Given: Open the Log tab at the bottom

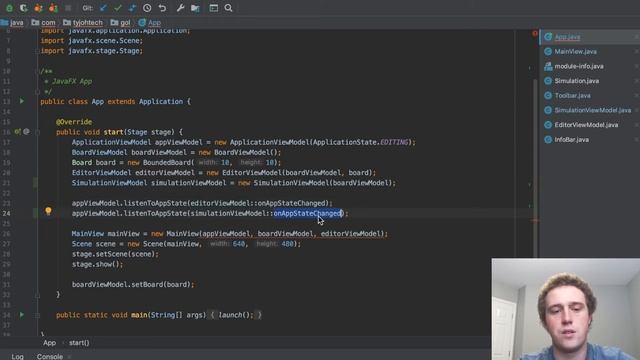Looking at the screenshot, I should (17, 356).
